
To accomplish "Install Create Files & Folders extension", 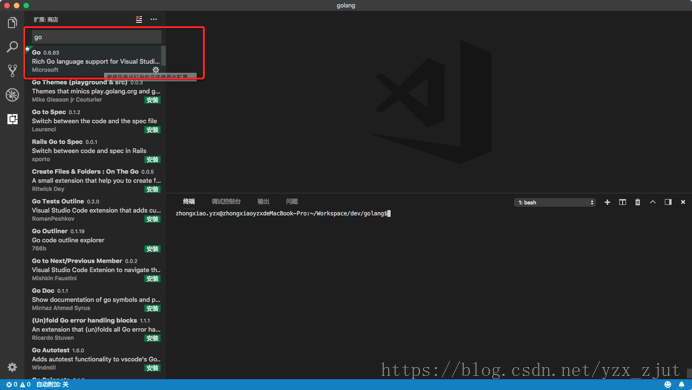I will point(152,189).
